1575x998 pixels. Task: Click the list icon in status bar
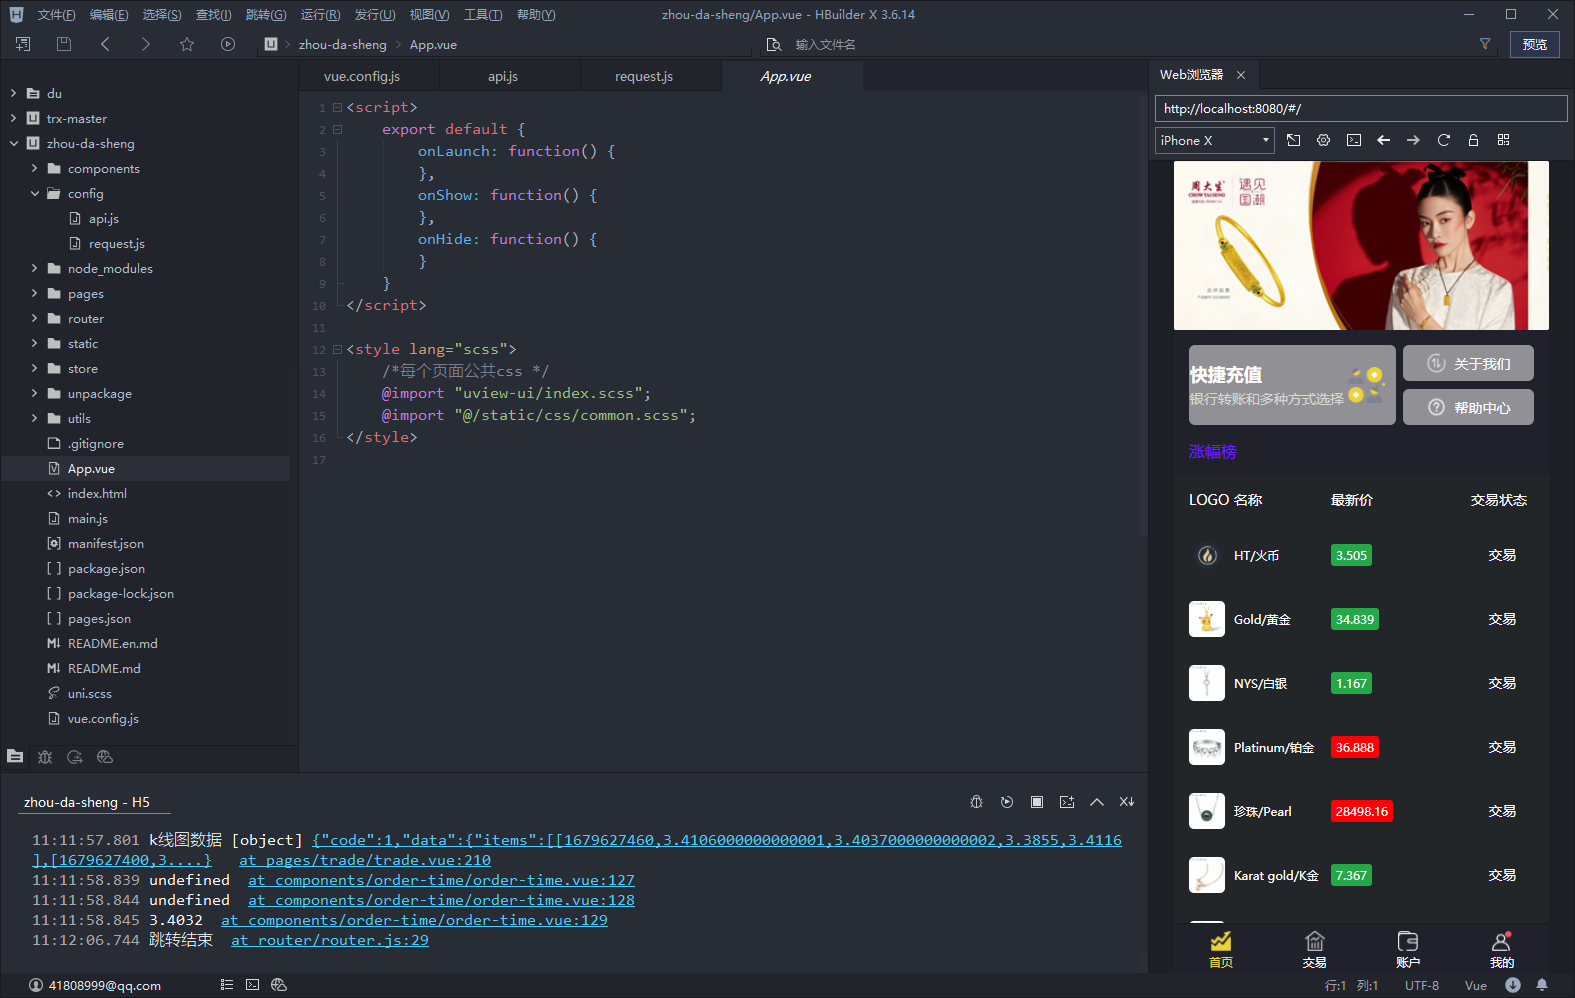(x=226, y=985)
